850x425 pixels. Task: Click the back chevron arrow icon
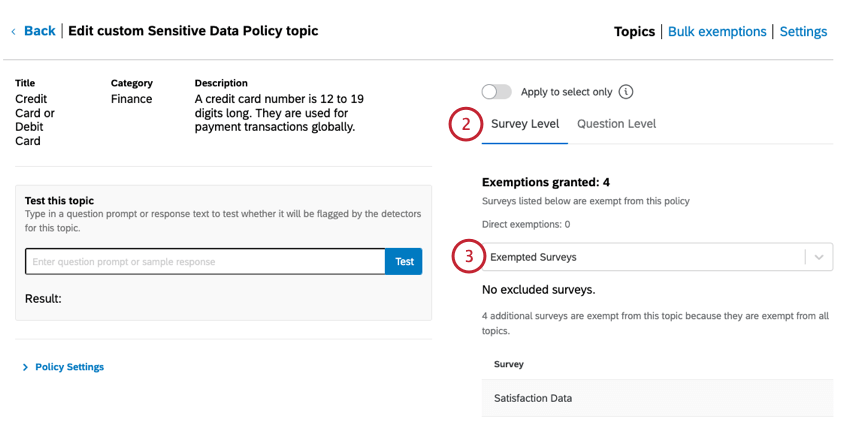click(x=13, y=32)
